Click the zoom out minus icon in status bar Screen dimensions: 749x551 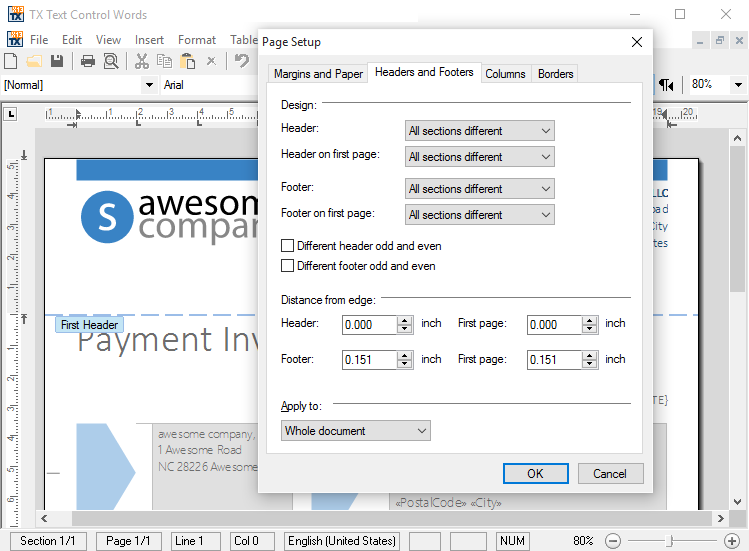[613, 541]
